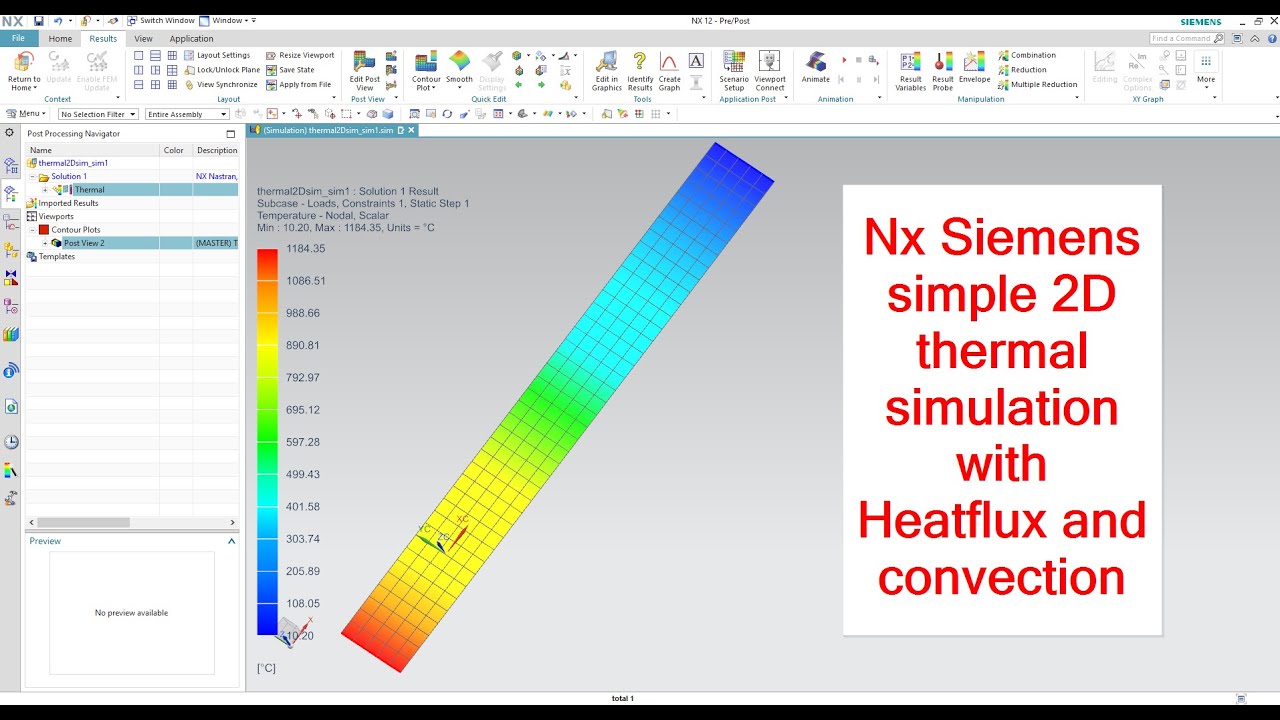Switch to the Application ribbon tab

tap(191, 39)
